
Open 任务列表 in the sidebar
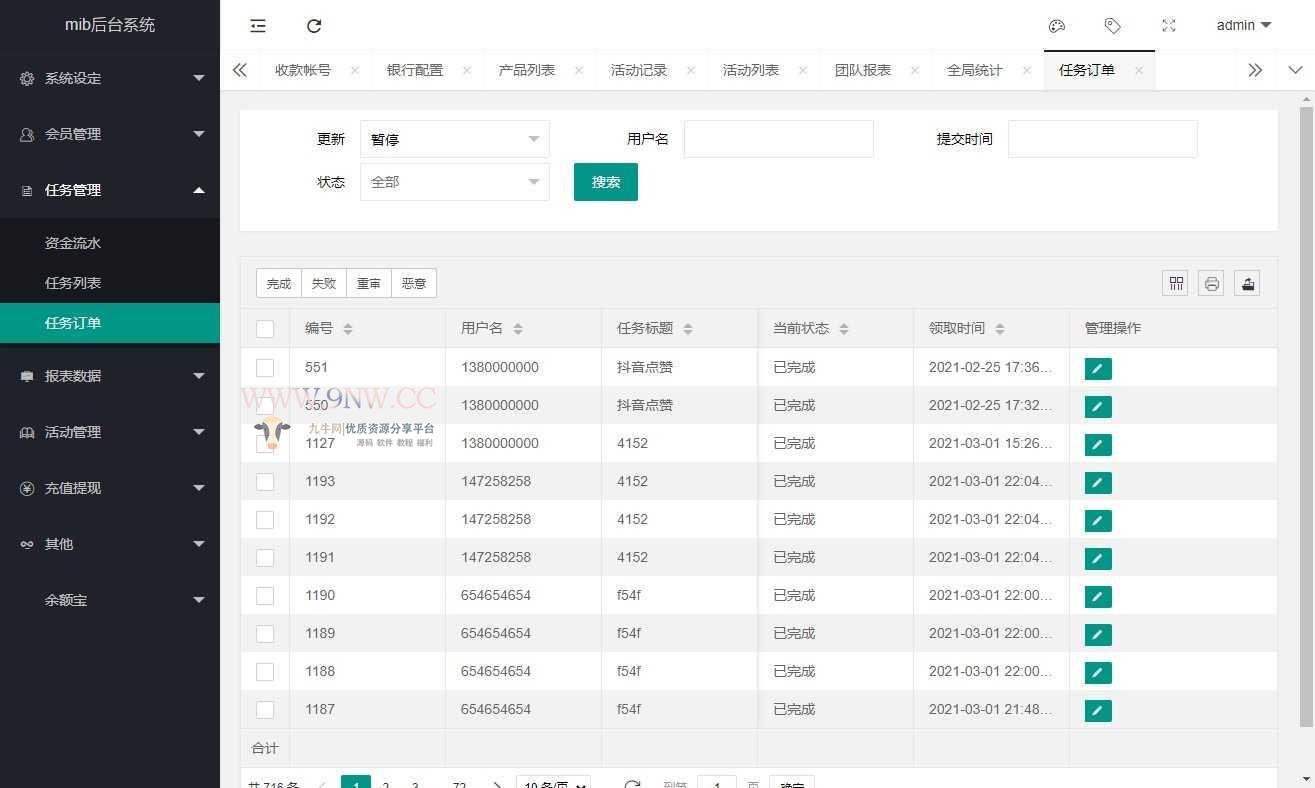tap(110, 283)
